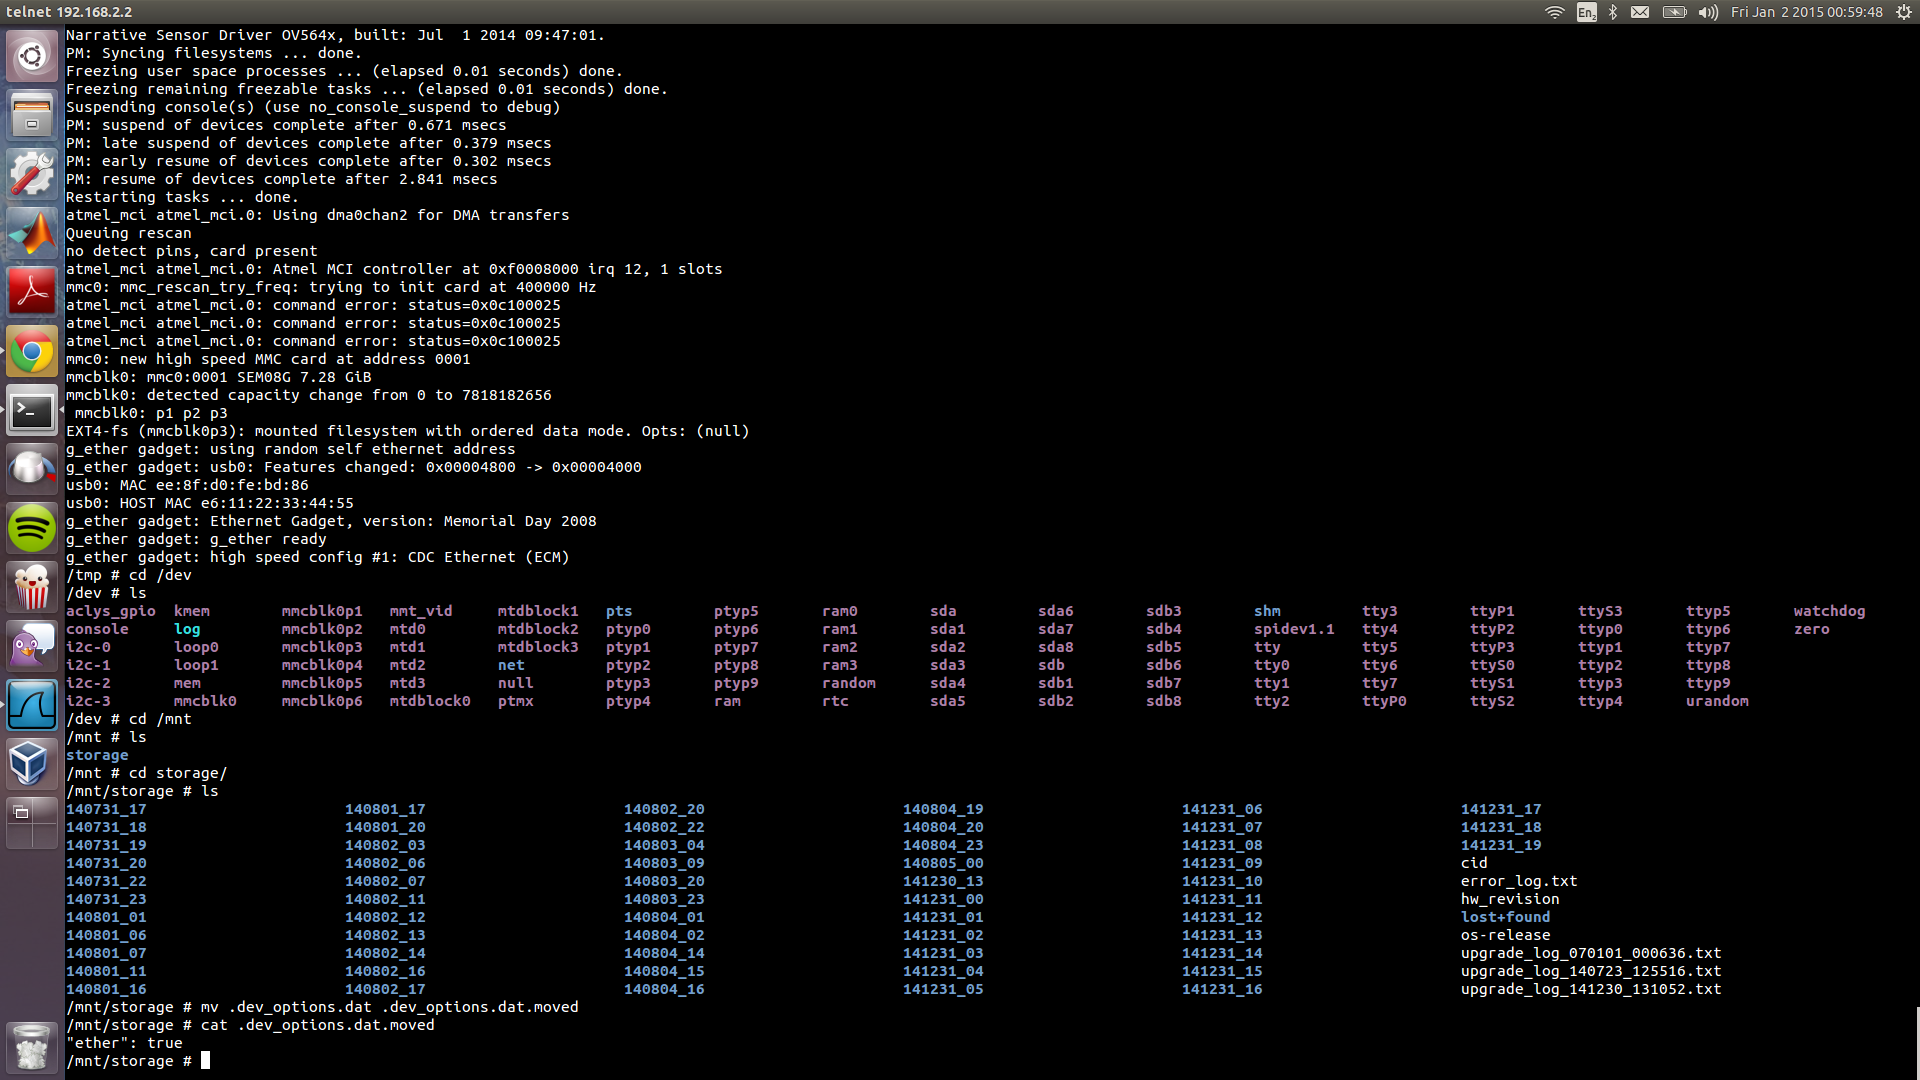The width and height of the screenshot is (1920, 1080).
Task: Click the 'ptmx' device entry
Action: [516, 701]
